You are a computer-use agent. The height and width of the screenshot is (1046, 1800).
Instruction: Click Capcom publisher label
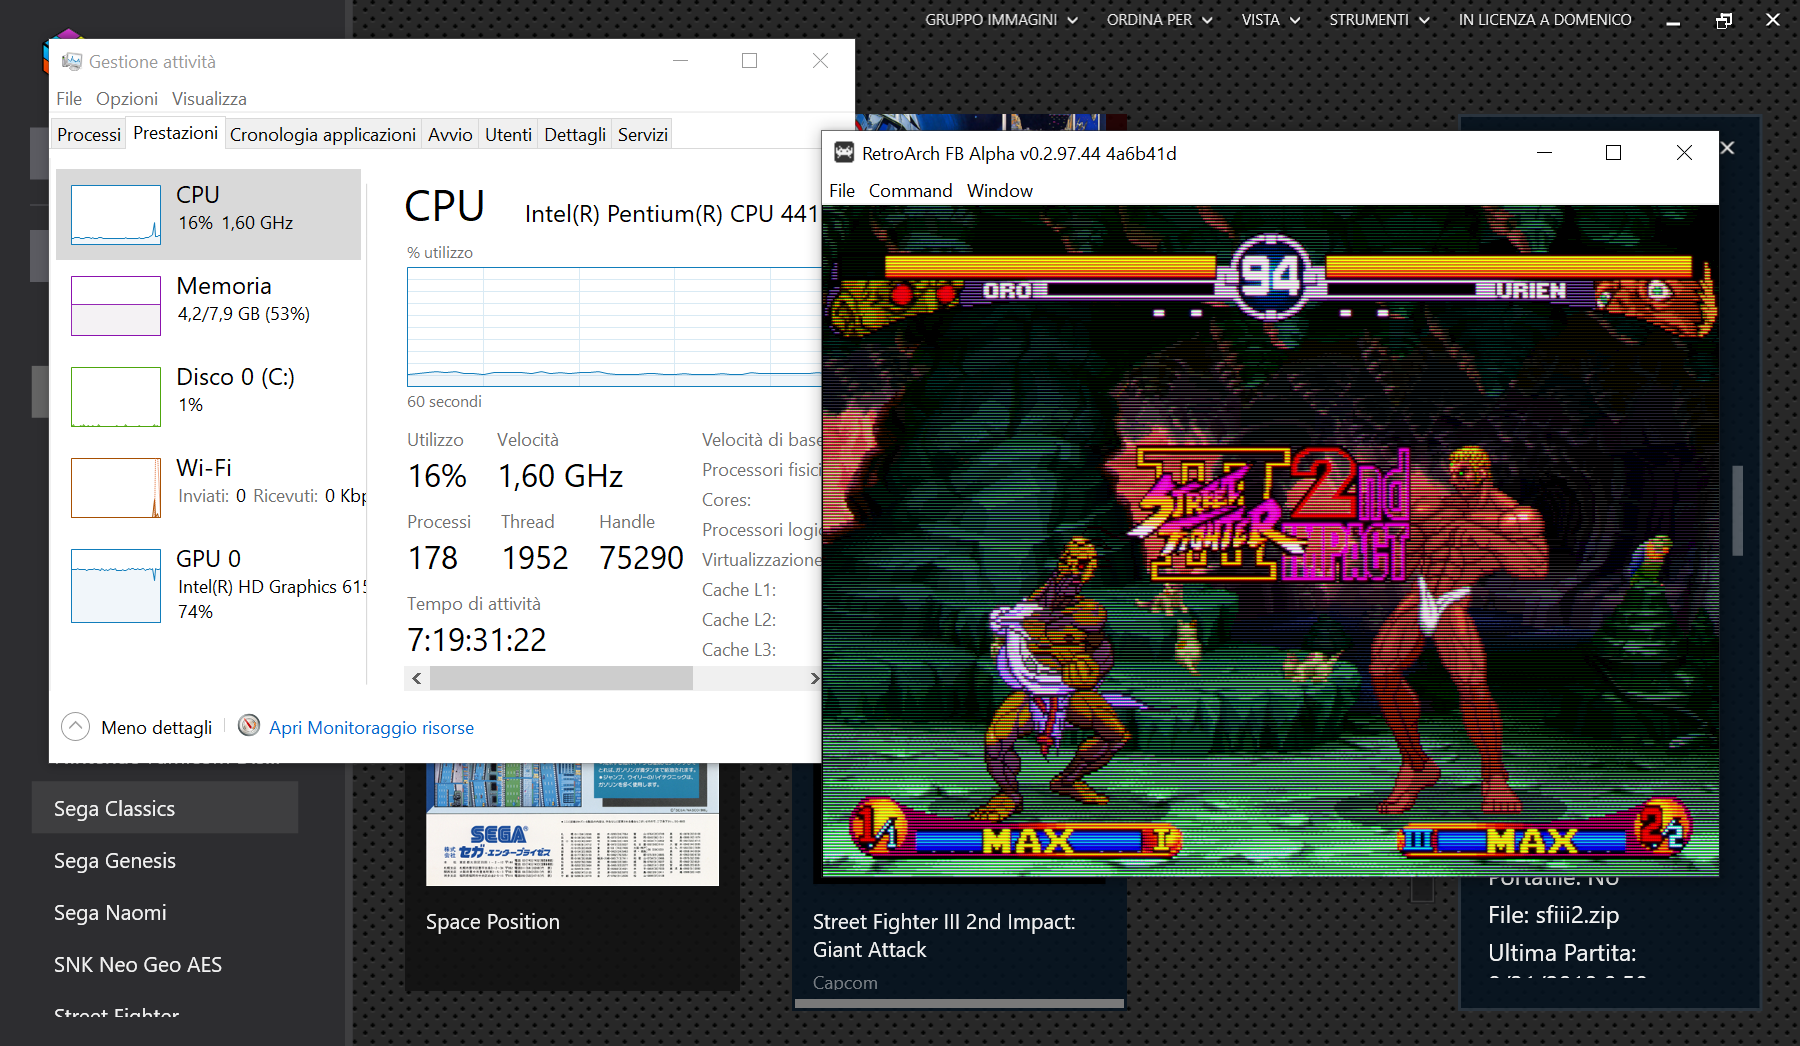tap(845, 983)
